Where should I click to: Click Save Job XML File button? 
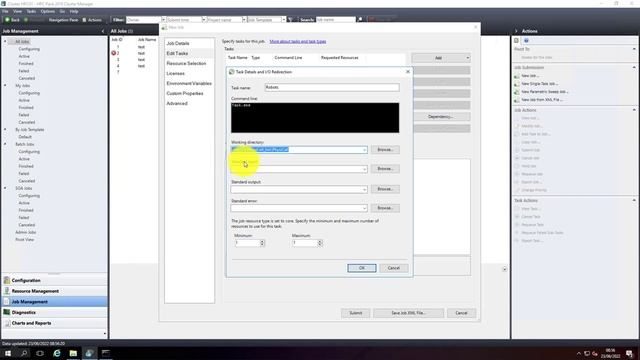(x=408, y=313)
